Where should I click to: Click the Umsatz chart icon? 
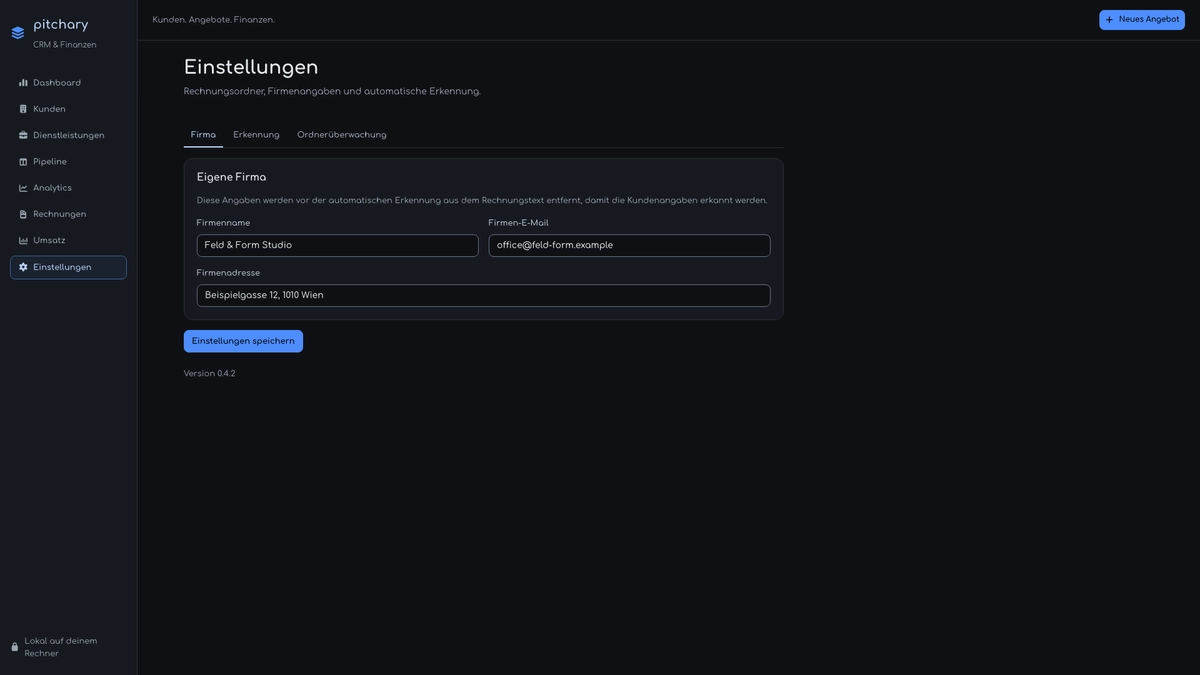pos(23,241)
